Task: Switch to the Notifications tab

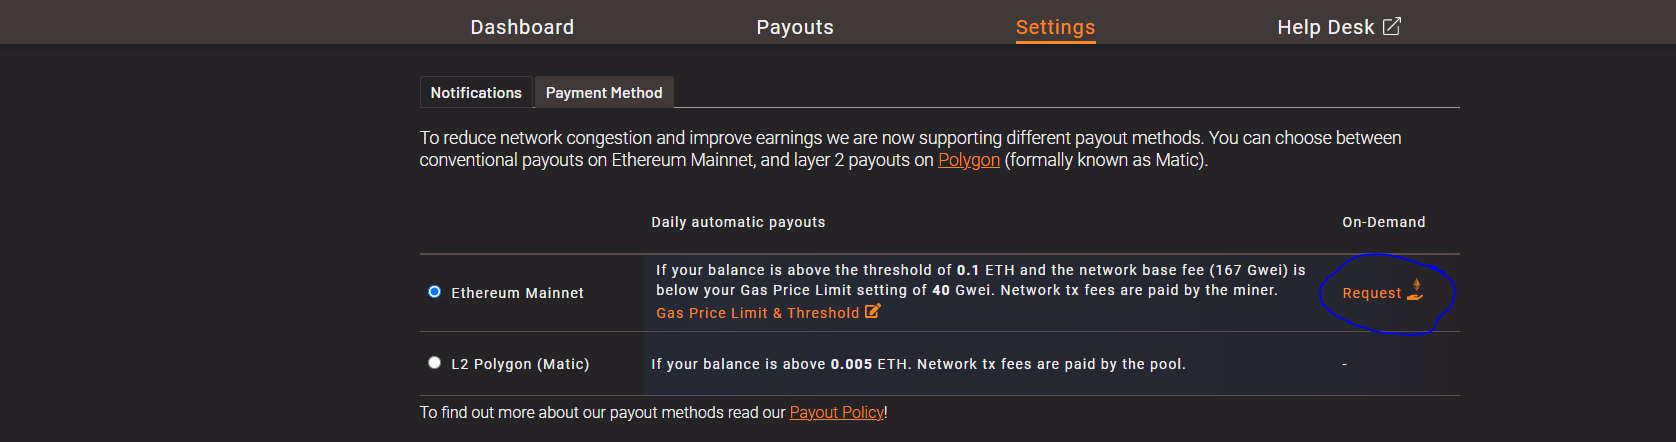Action: coord(476,93)
